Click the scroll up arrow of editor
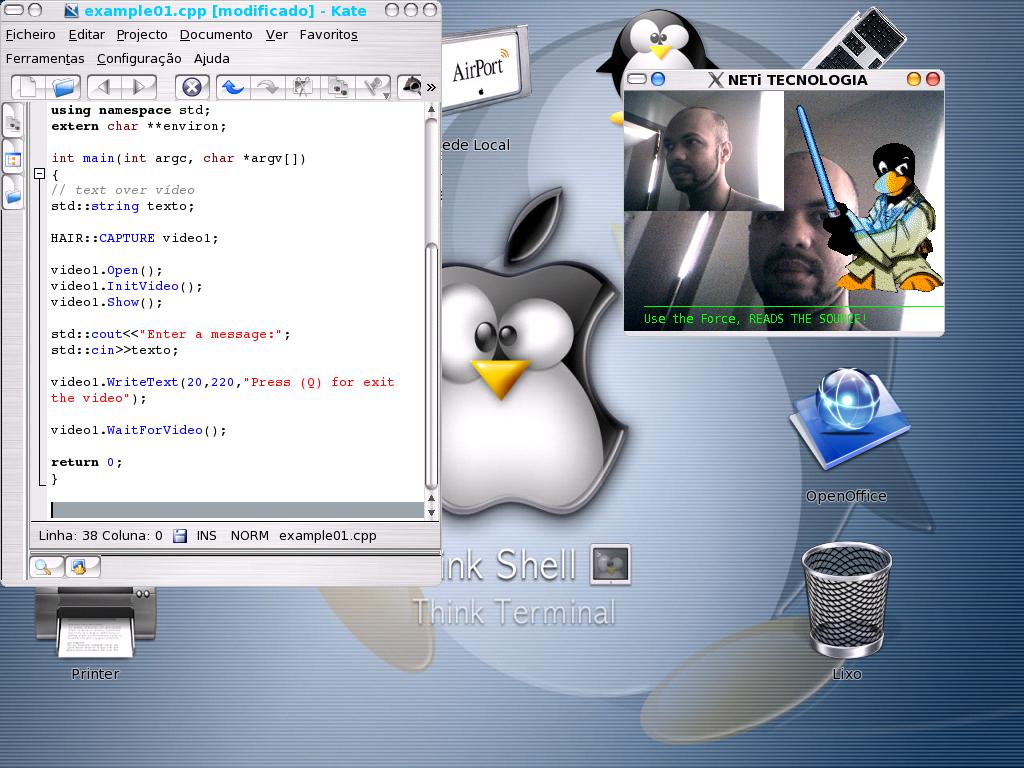Viewport: 1024px width, 768px height. tap(431, 110)
